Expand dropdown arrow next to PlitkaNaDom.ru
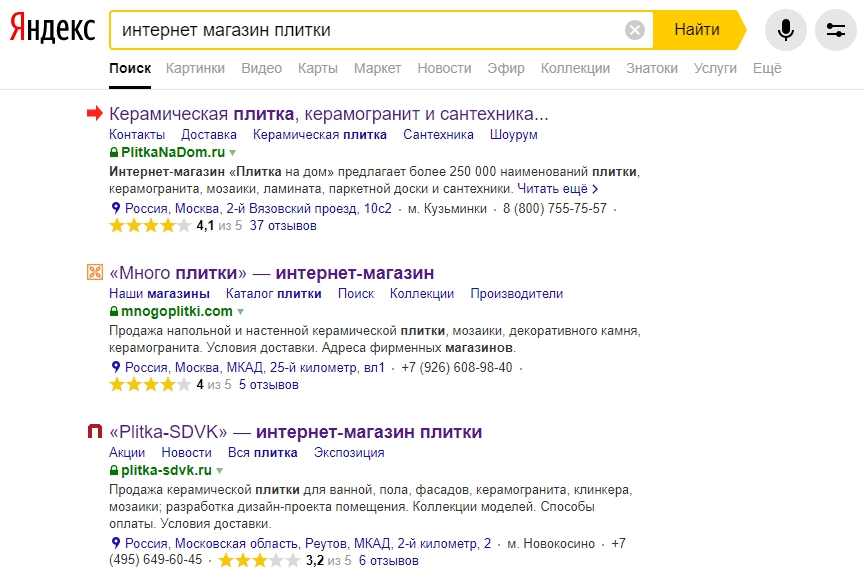The width and height of the screenshot is (864, 582). 233,153
